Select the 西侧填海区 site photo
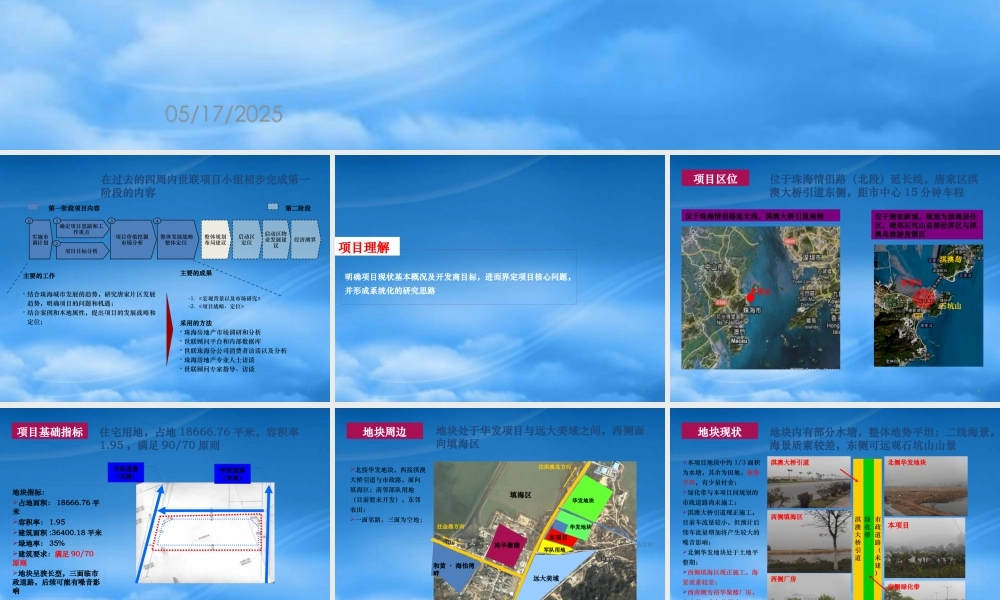This screenshot has height=600, width=1000. (809, 541)
